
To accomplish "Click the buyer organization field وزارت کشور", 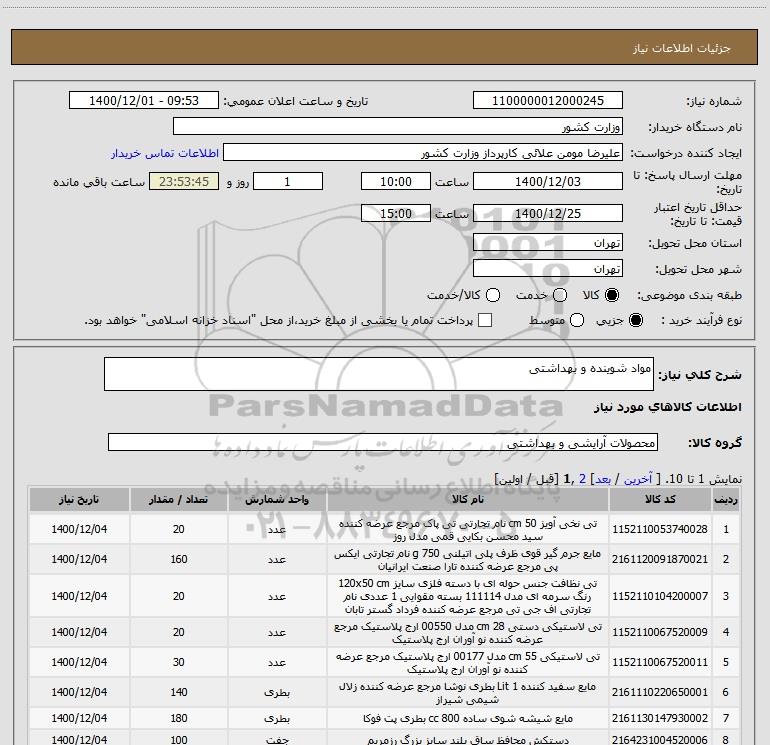I will (398, 126).
